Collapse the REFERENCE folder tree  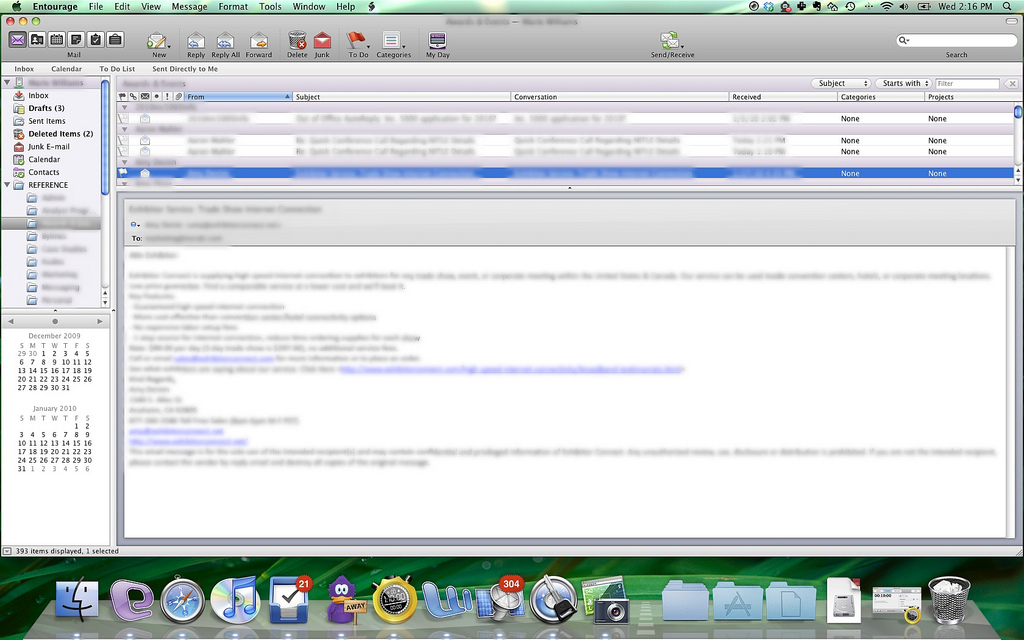pyautogui.click(x=7, y=185)
